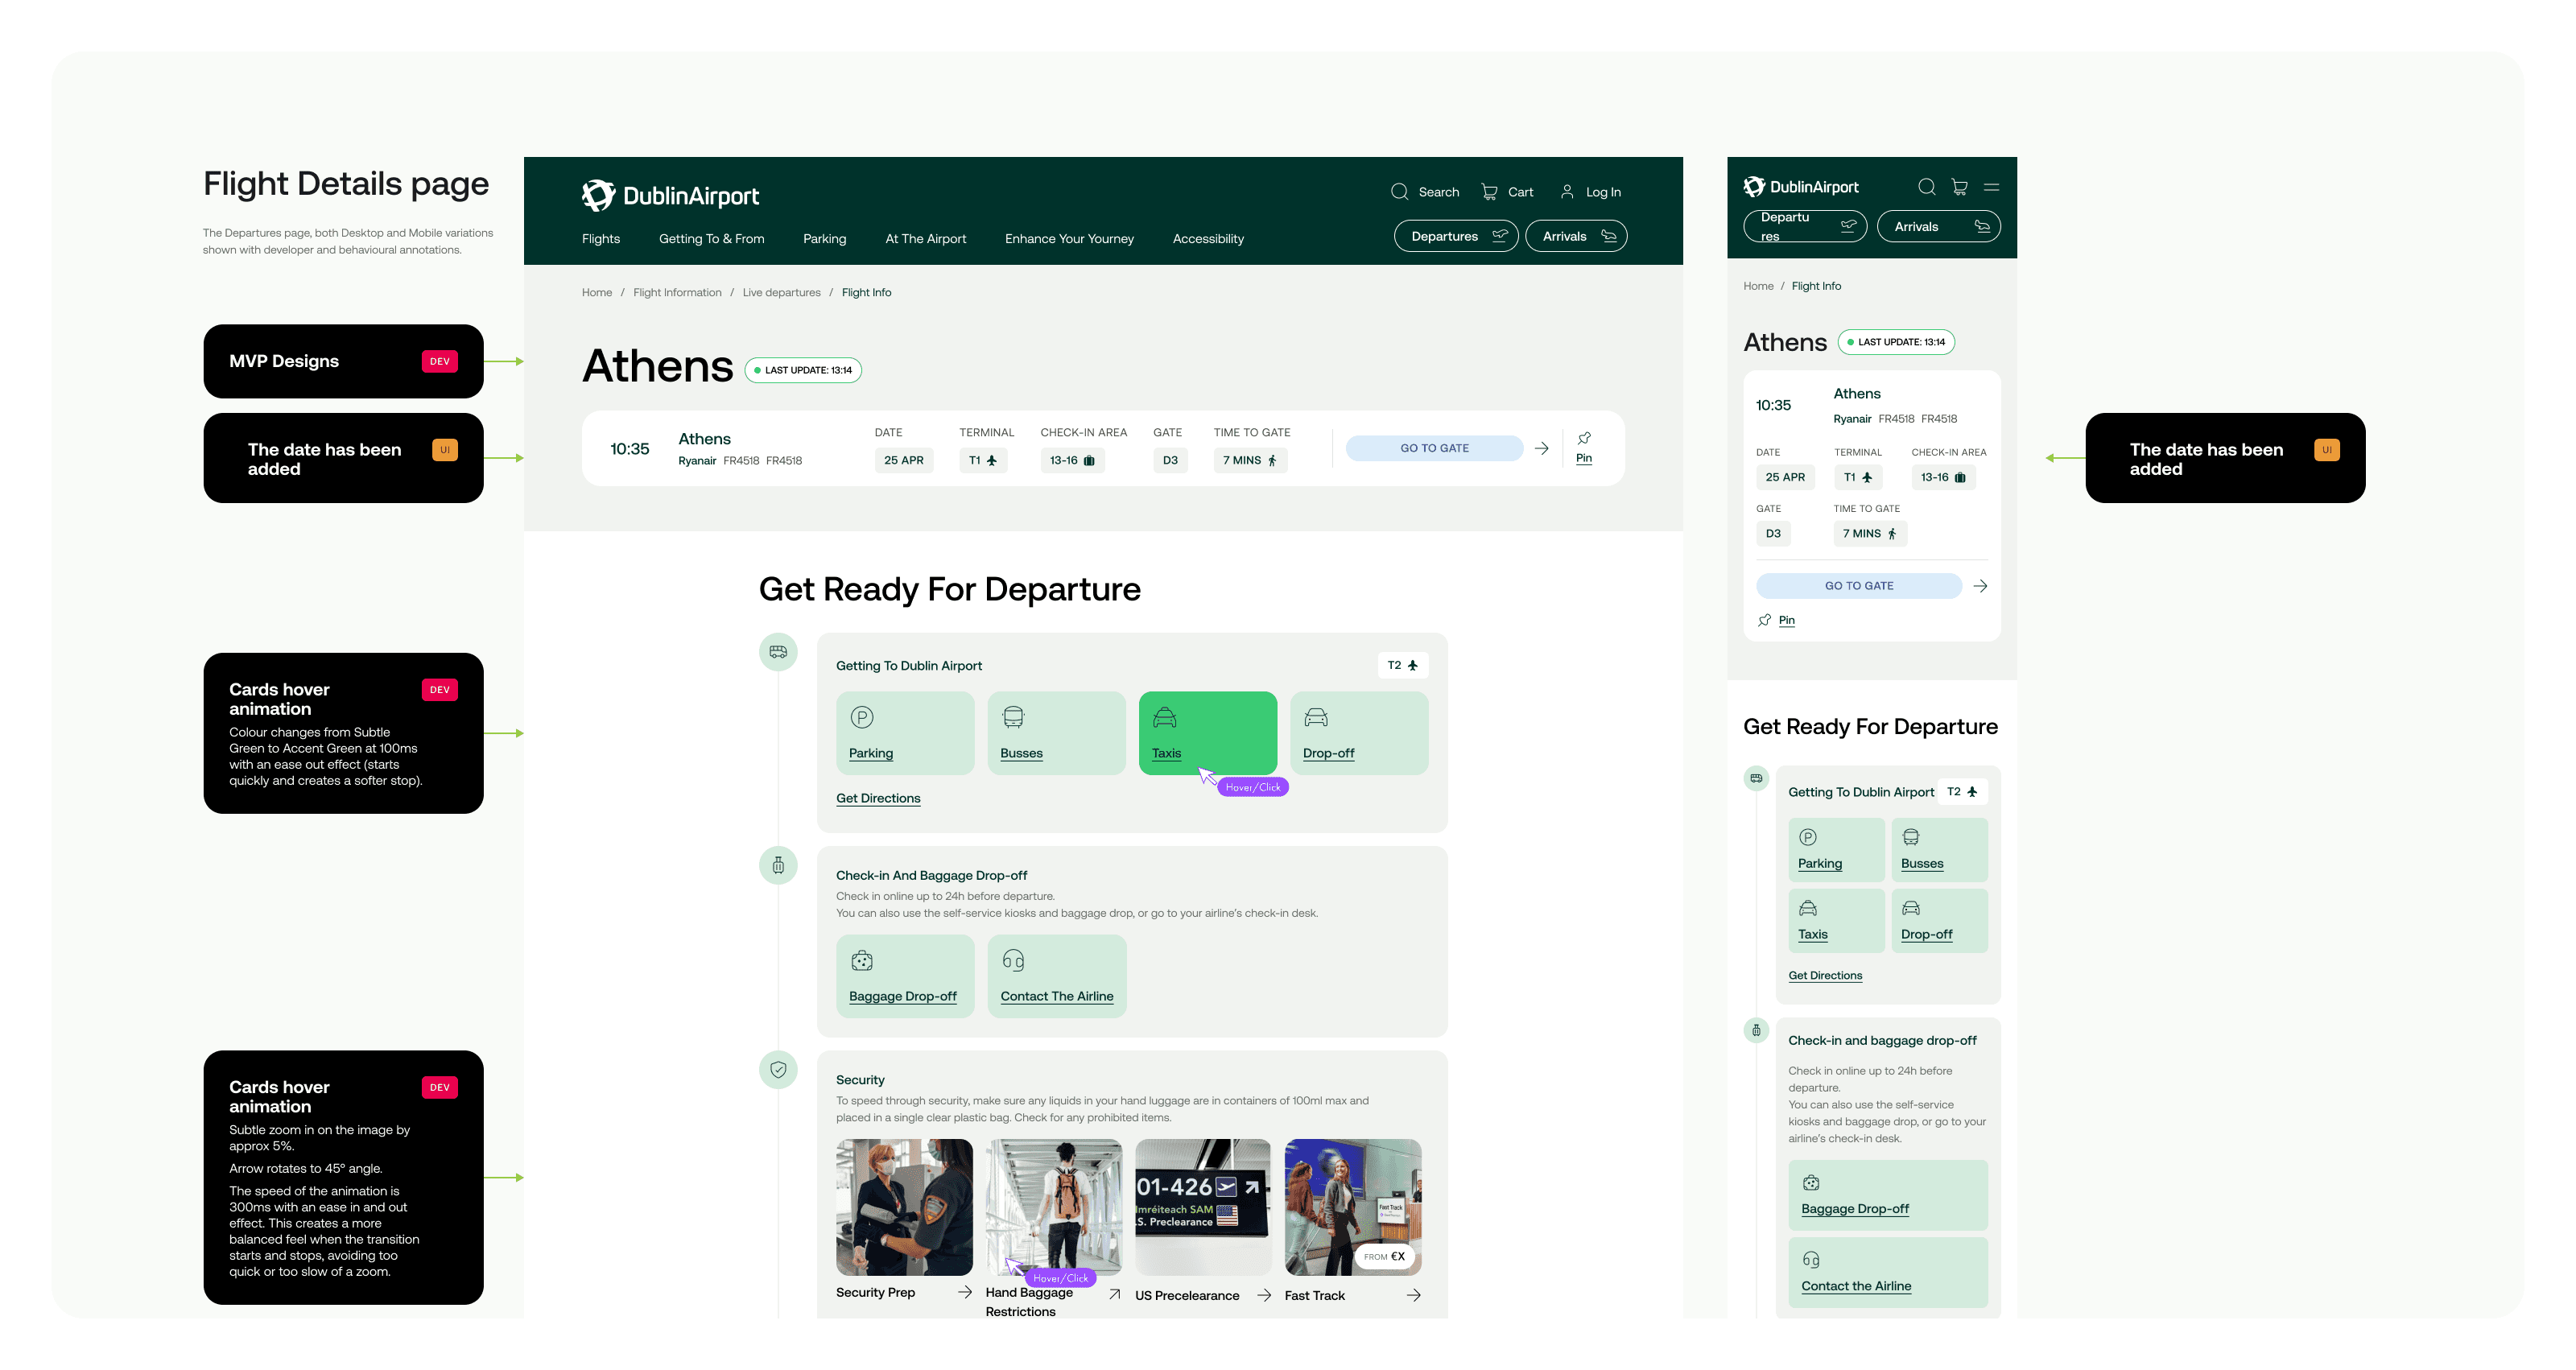Open the mobile hamburger menu icon

click(x=1991, y=187)
